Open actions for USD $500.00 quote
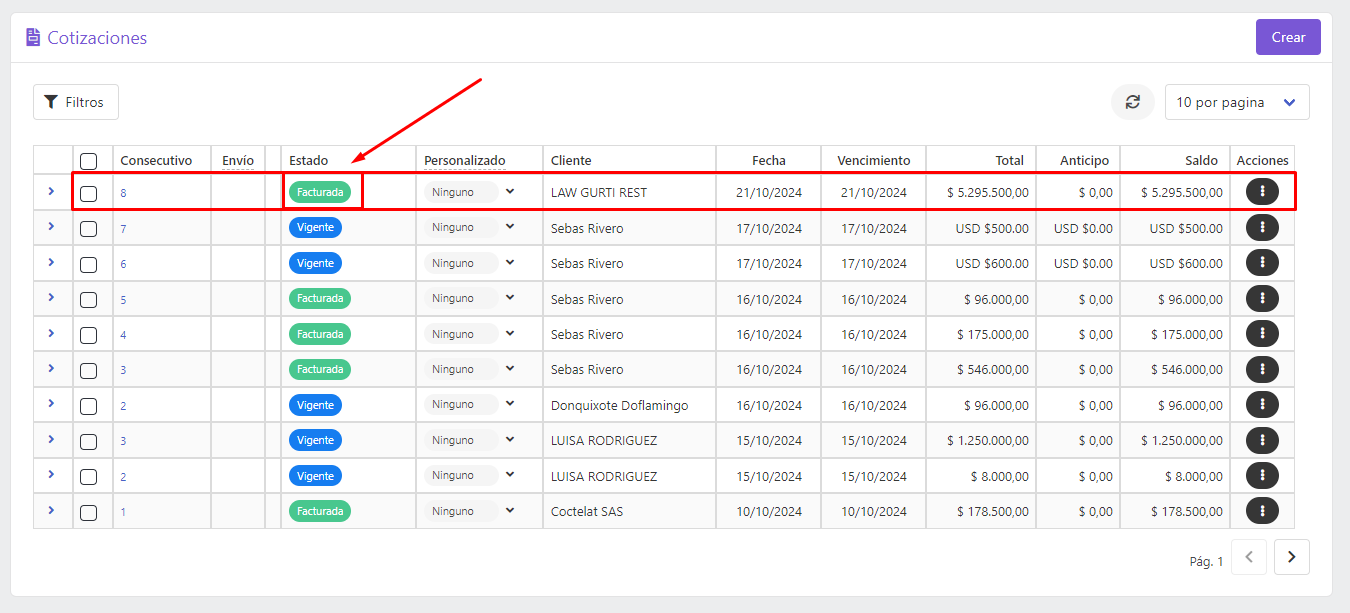Viewport: 1350px width, 613px height. coord(1262,228)
